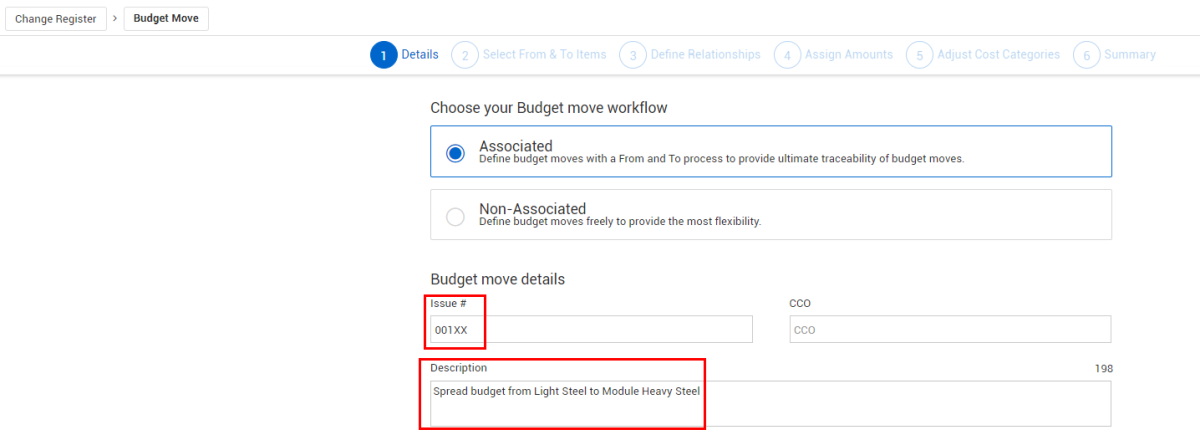
Task: Click the step 5 number circle
Action: [x=919, y=55]
